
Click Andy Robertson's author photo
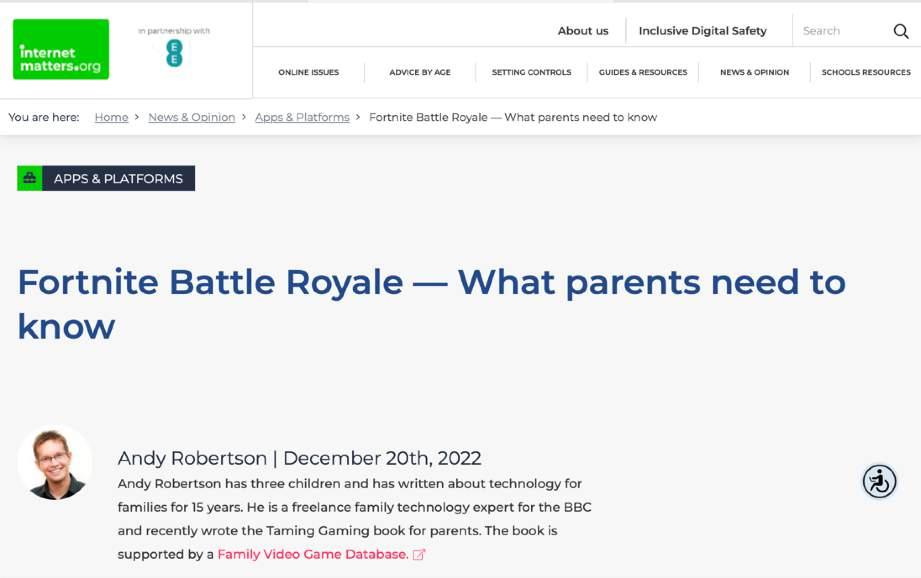click(x=55, y=463)
